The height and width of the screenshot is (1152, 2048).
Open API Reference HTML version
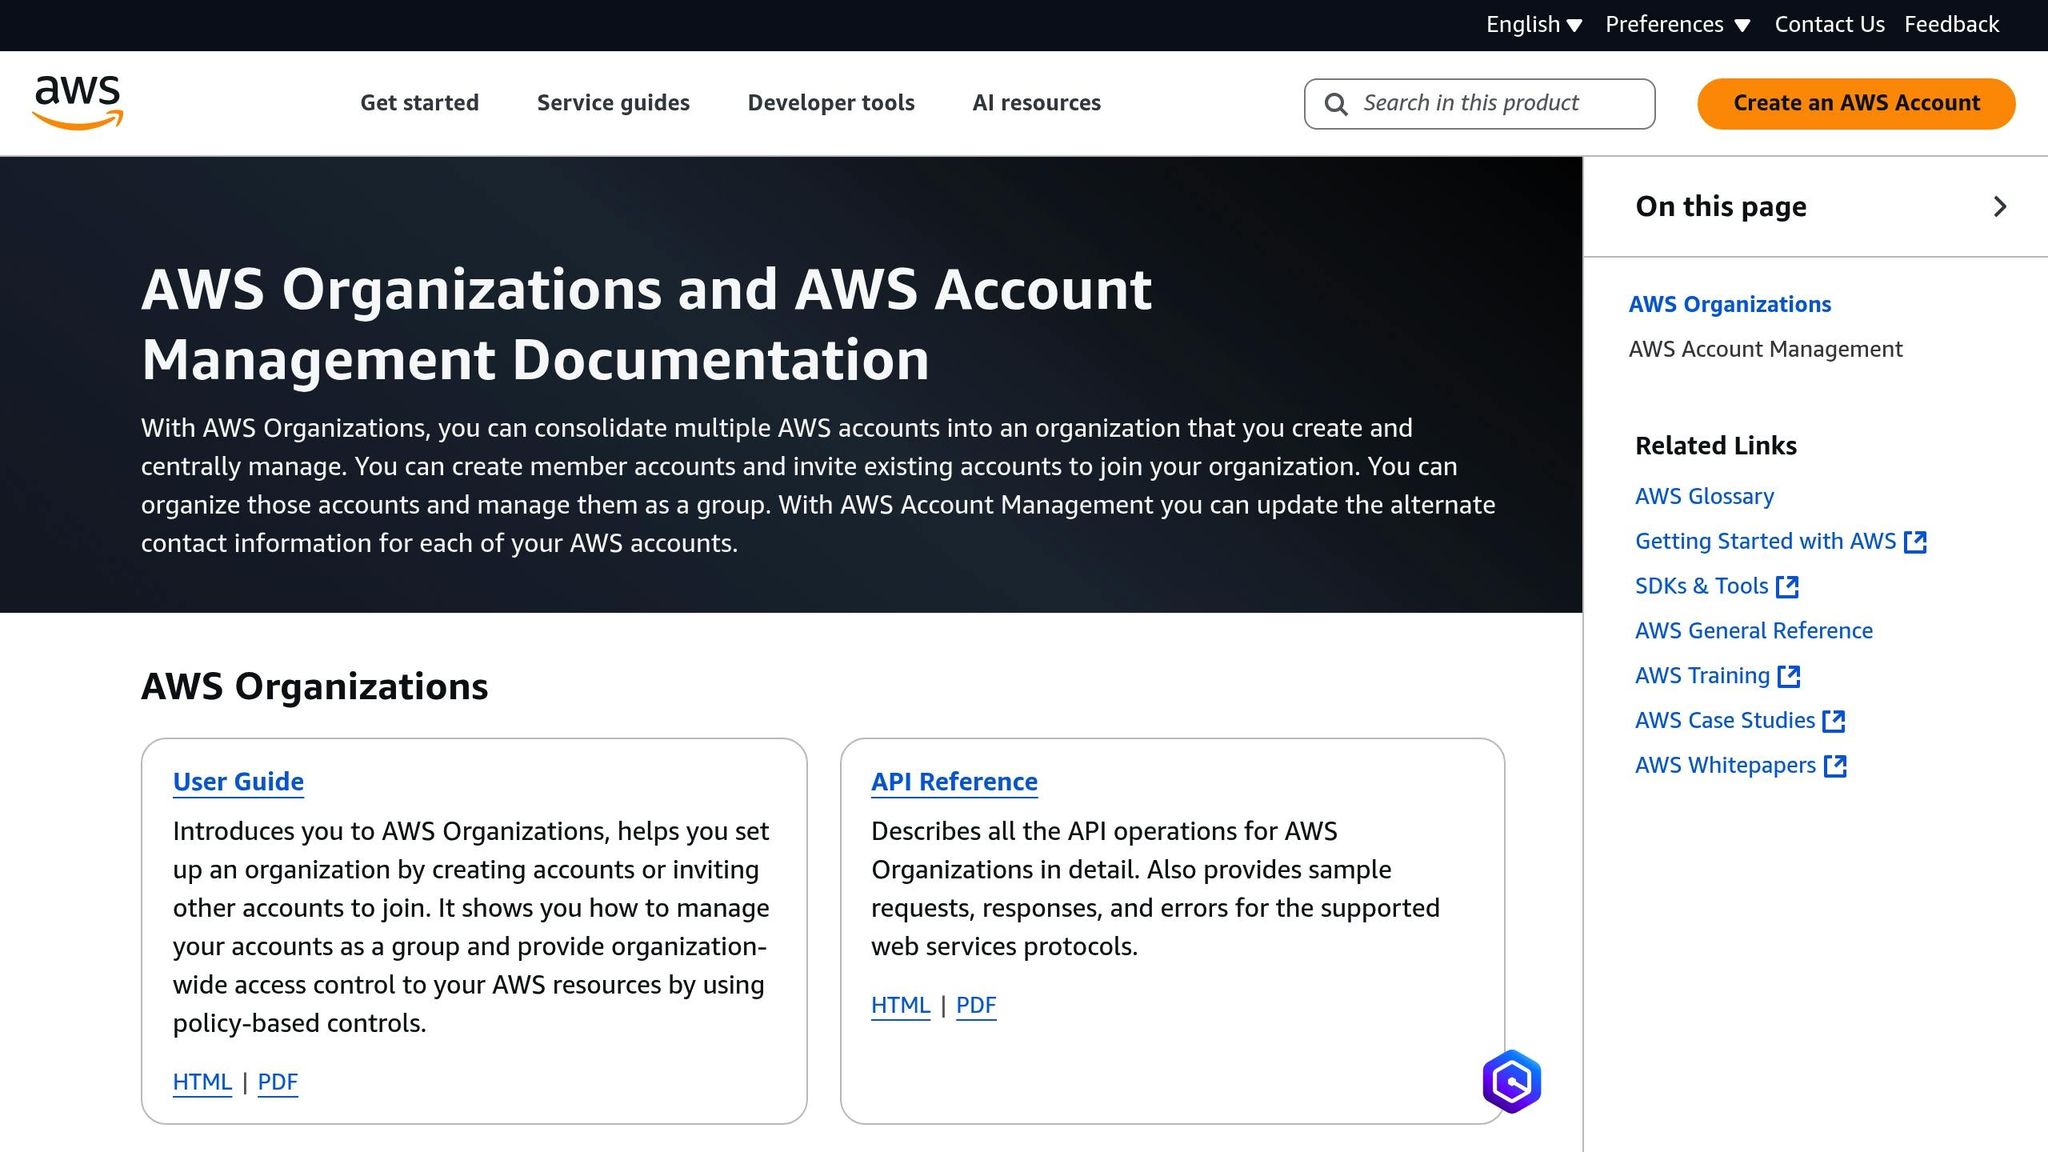900,1005
